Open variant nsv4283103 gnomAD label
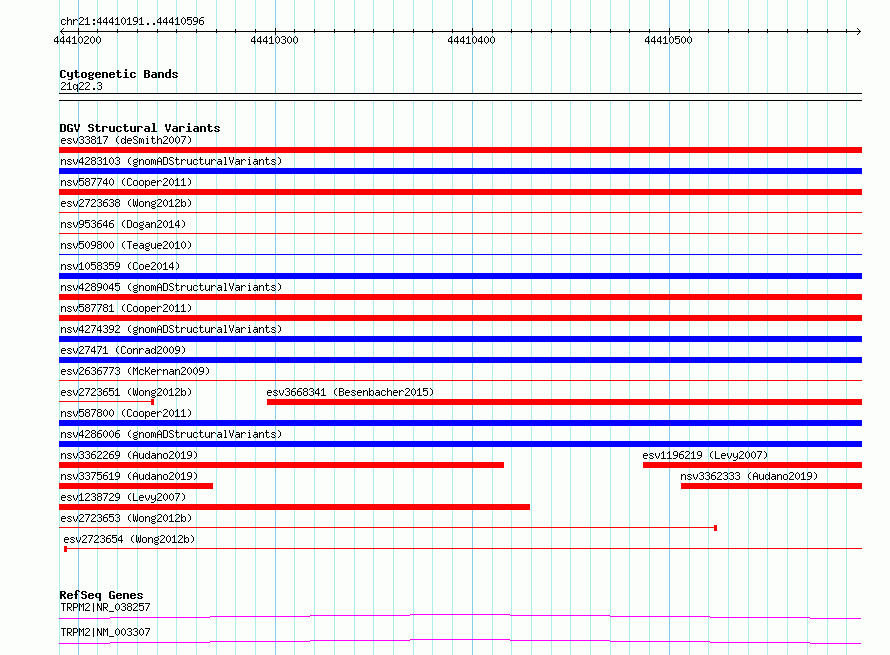Viewport: 890px width, 655px height. (x=171, y=161)
